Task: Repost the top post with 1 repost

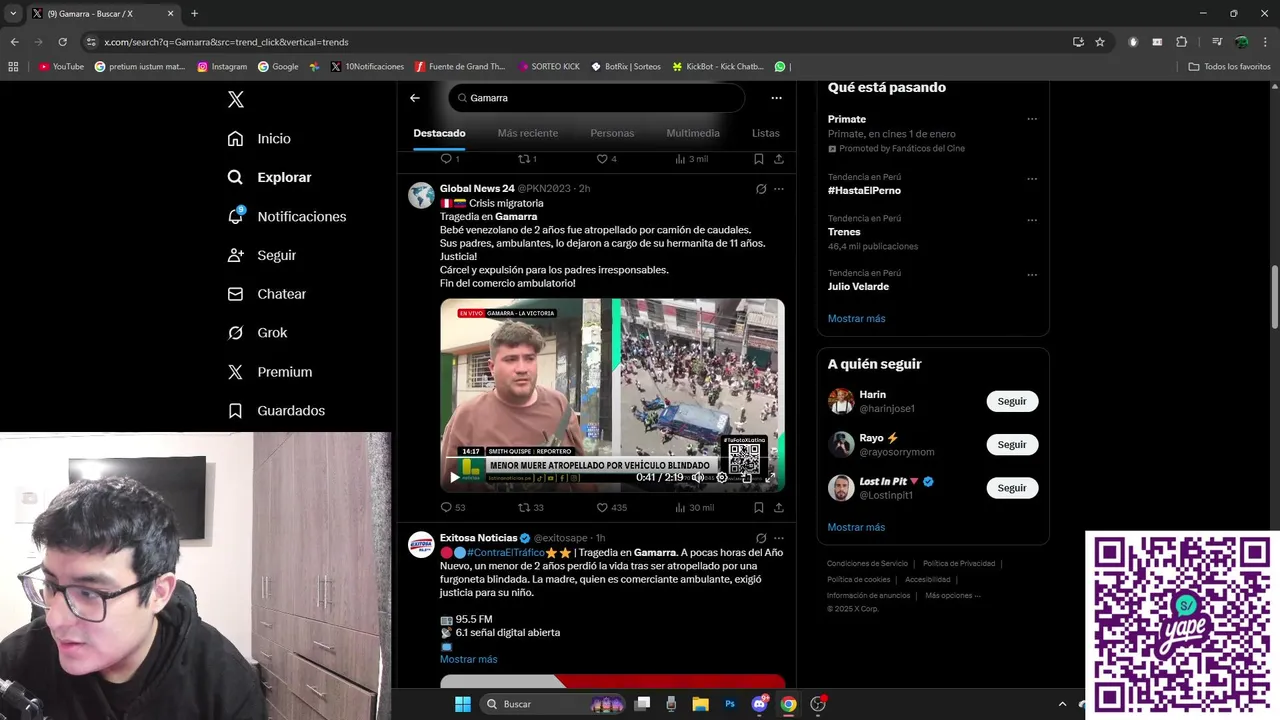Action: tap(527, 159)
